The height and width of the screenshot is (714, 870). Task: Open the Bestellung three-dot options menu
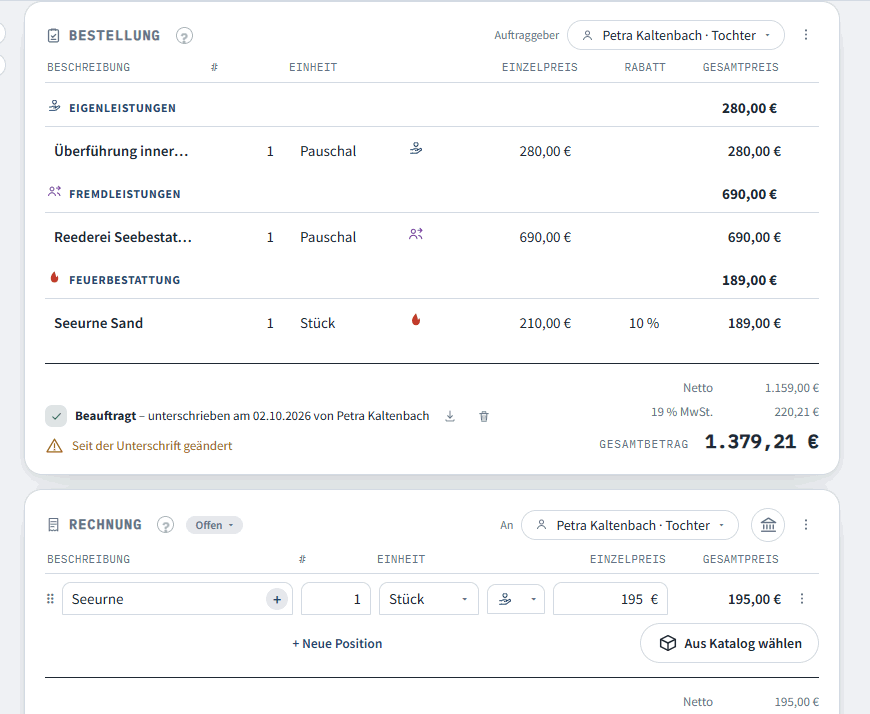click(806, 35)
